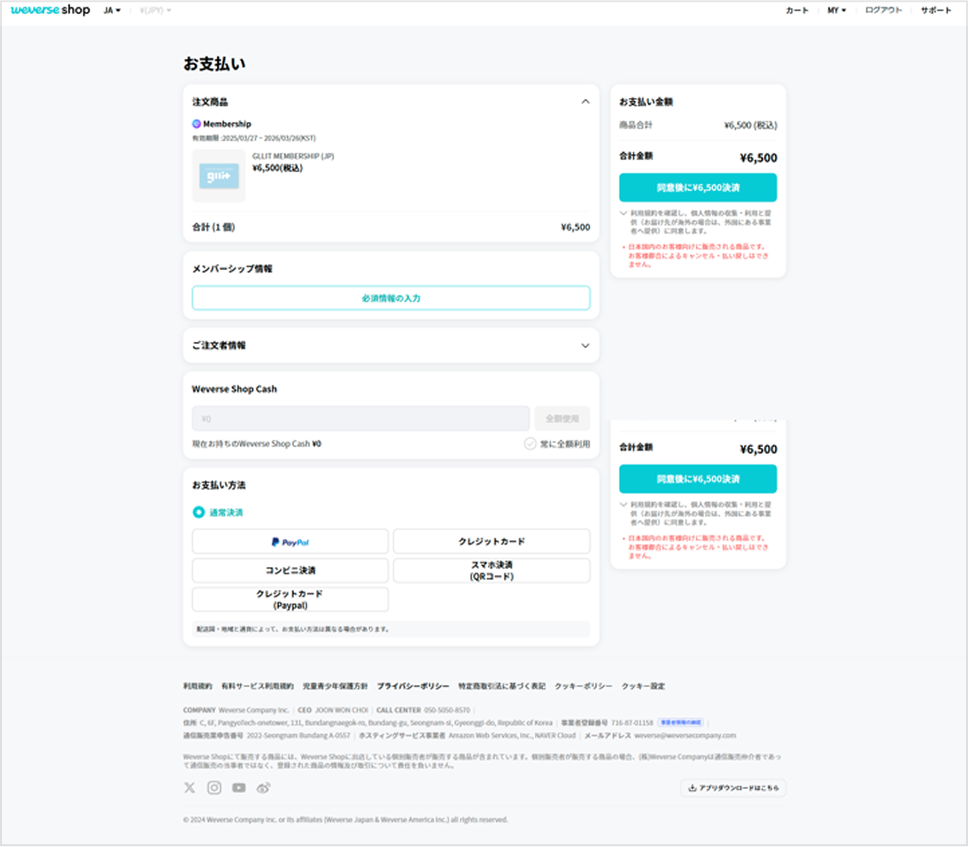The height and width of the screenshot is (847, 968).
Task: Choose コンビニ決済 payment method
Action: [x=290, y=570]
